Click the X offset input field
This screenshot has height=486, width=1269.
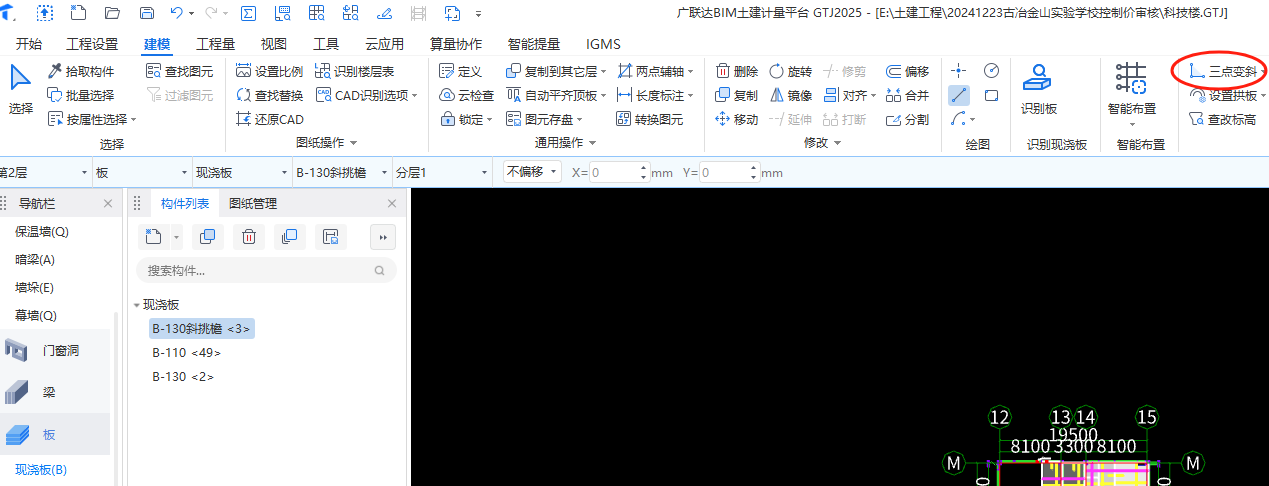(620, 172)
